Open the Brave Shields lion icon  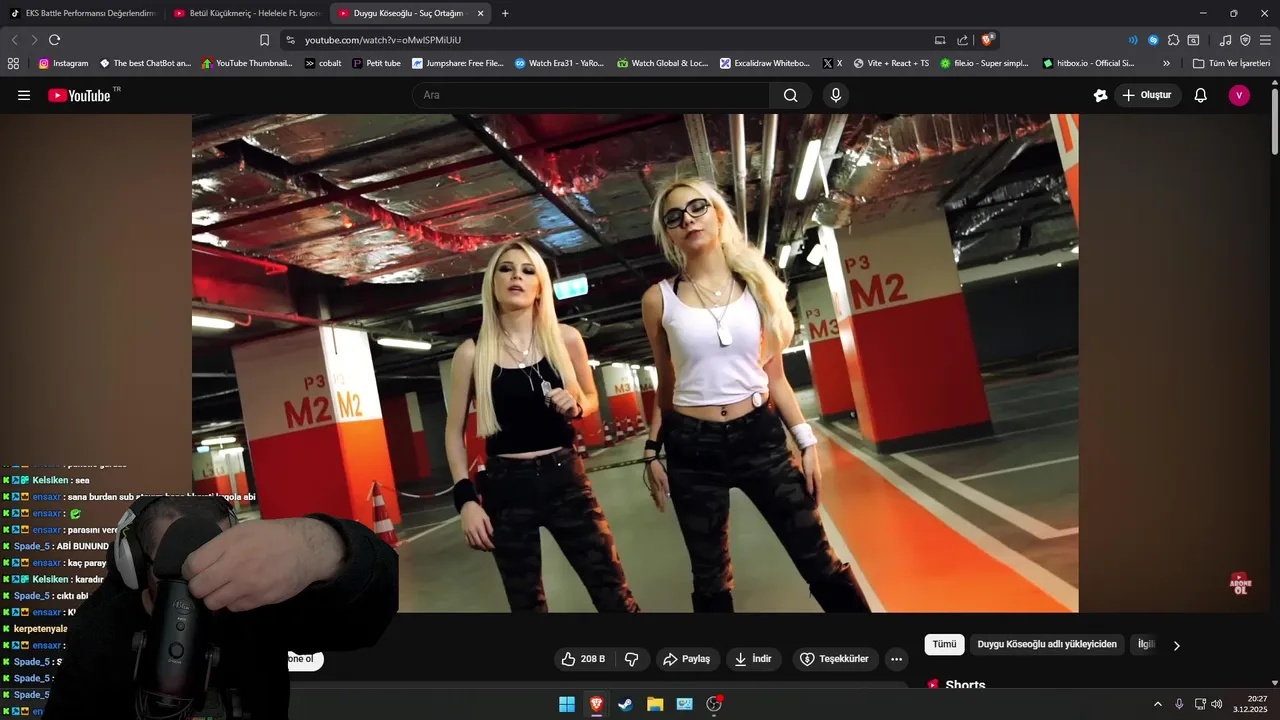pyautogui.click(x=987, y=40)
